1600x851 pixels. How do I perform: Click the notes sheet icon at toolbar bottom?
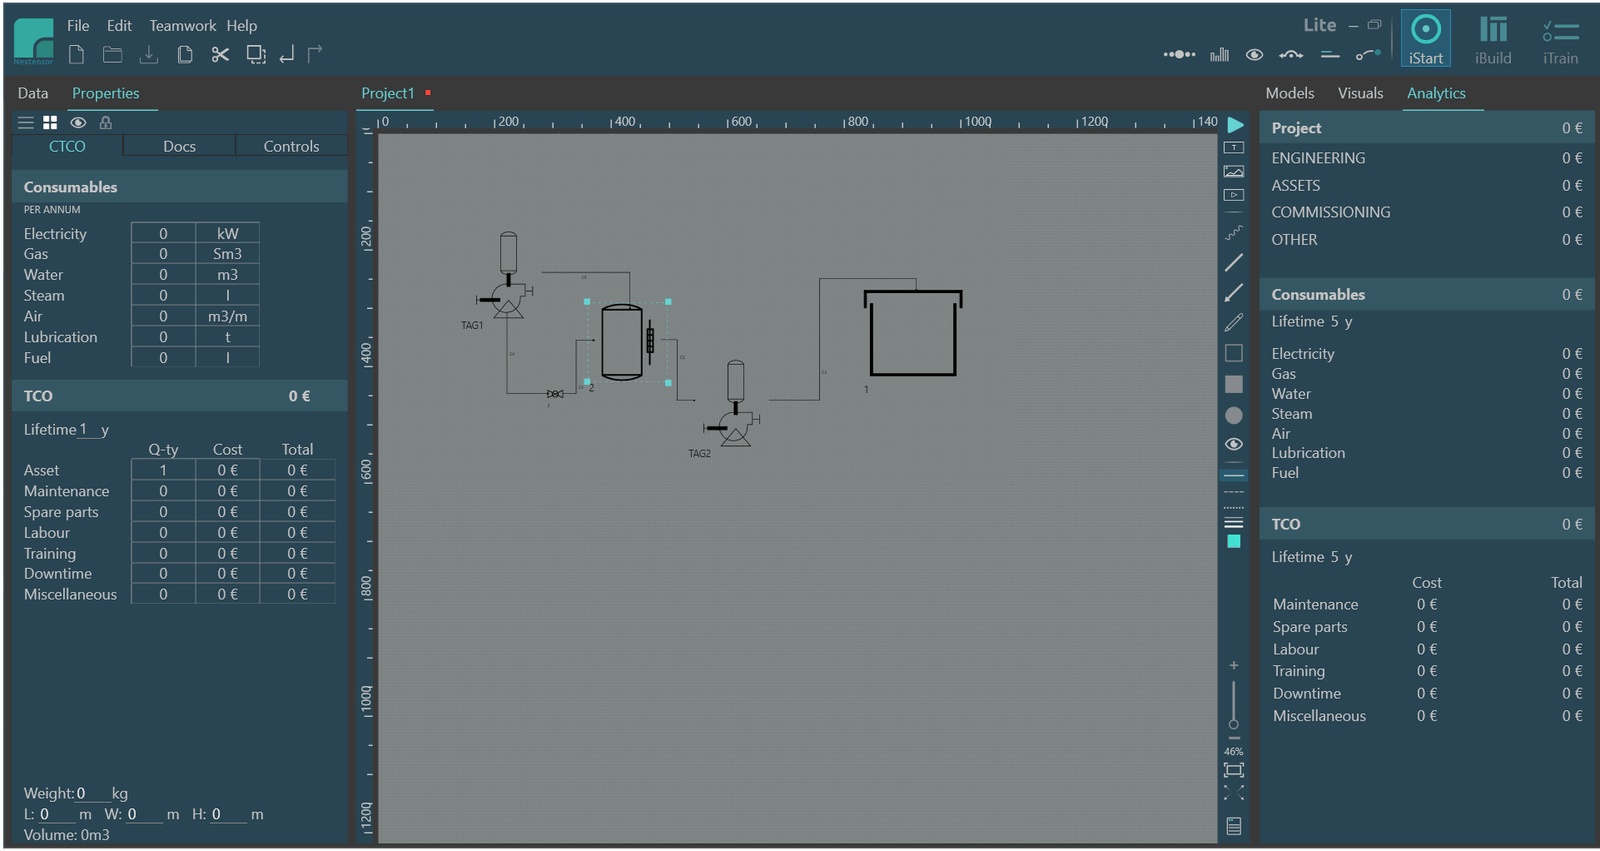[x=1234, y=826]
